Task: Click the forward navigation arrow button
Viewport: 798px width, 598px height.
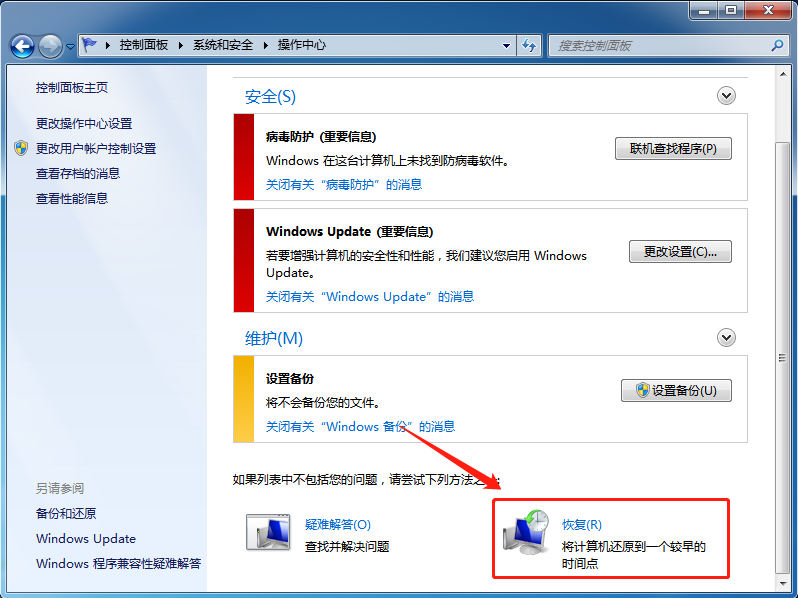Action: point(50,46)
